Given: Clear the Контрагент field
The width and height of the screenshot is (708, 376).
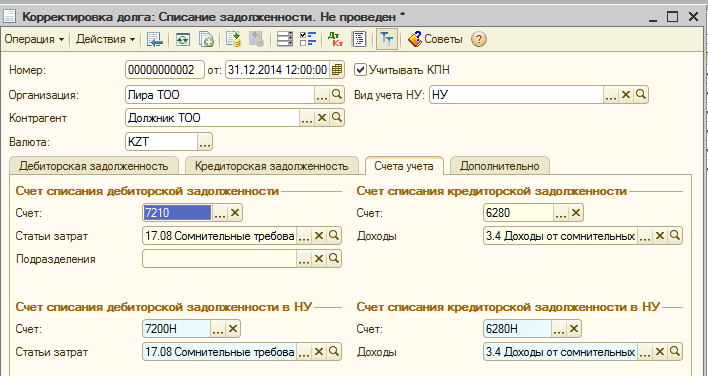Looking at the screenshot, I should 321,118.
